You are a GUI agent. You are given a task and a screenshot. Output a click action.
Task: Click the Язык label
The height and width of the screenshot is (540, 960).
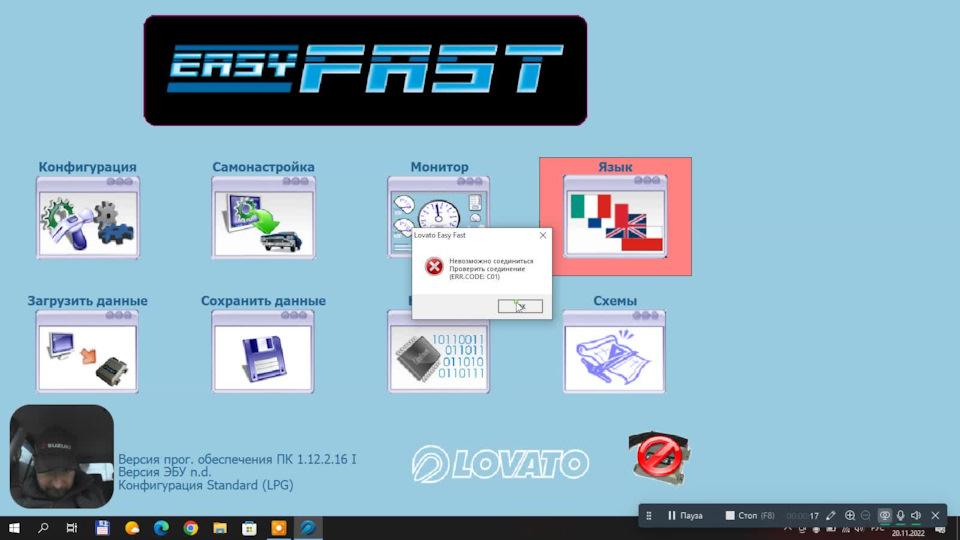[x=615, y=167]
